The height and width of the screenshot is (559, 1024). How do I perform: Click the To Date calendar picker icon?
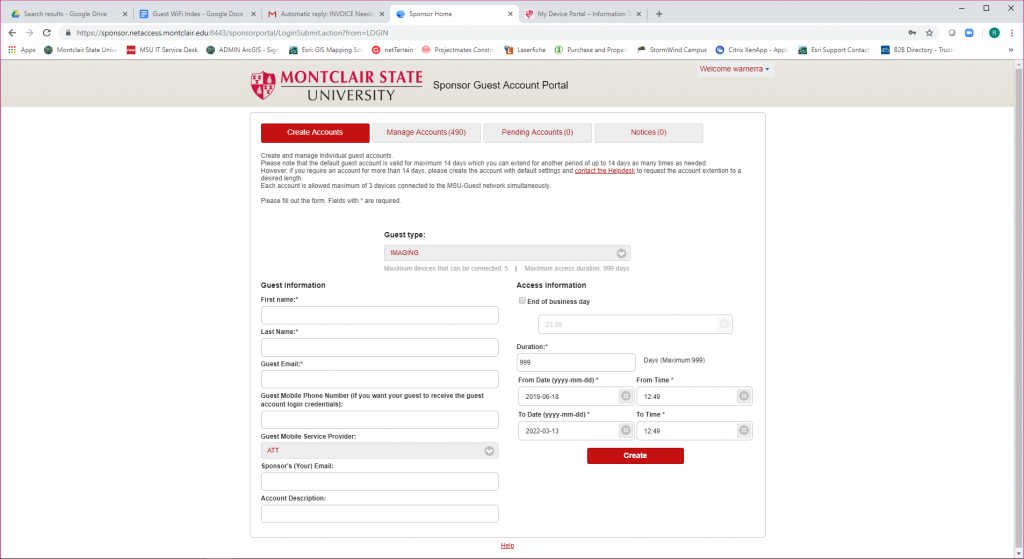(625, 431)
